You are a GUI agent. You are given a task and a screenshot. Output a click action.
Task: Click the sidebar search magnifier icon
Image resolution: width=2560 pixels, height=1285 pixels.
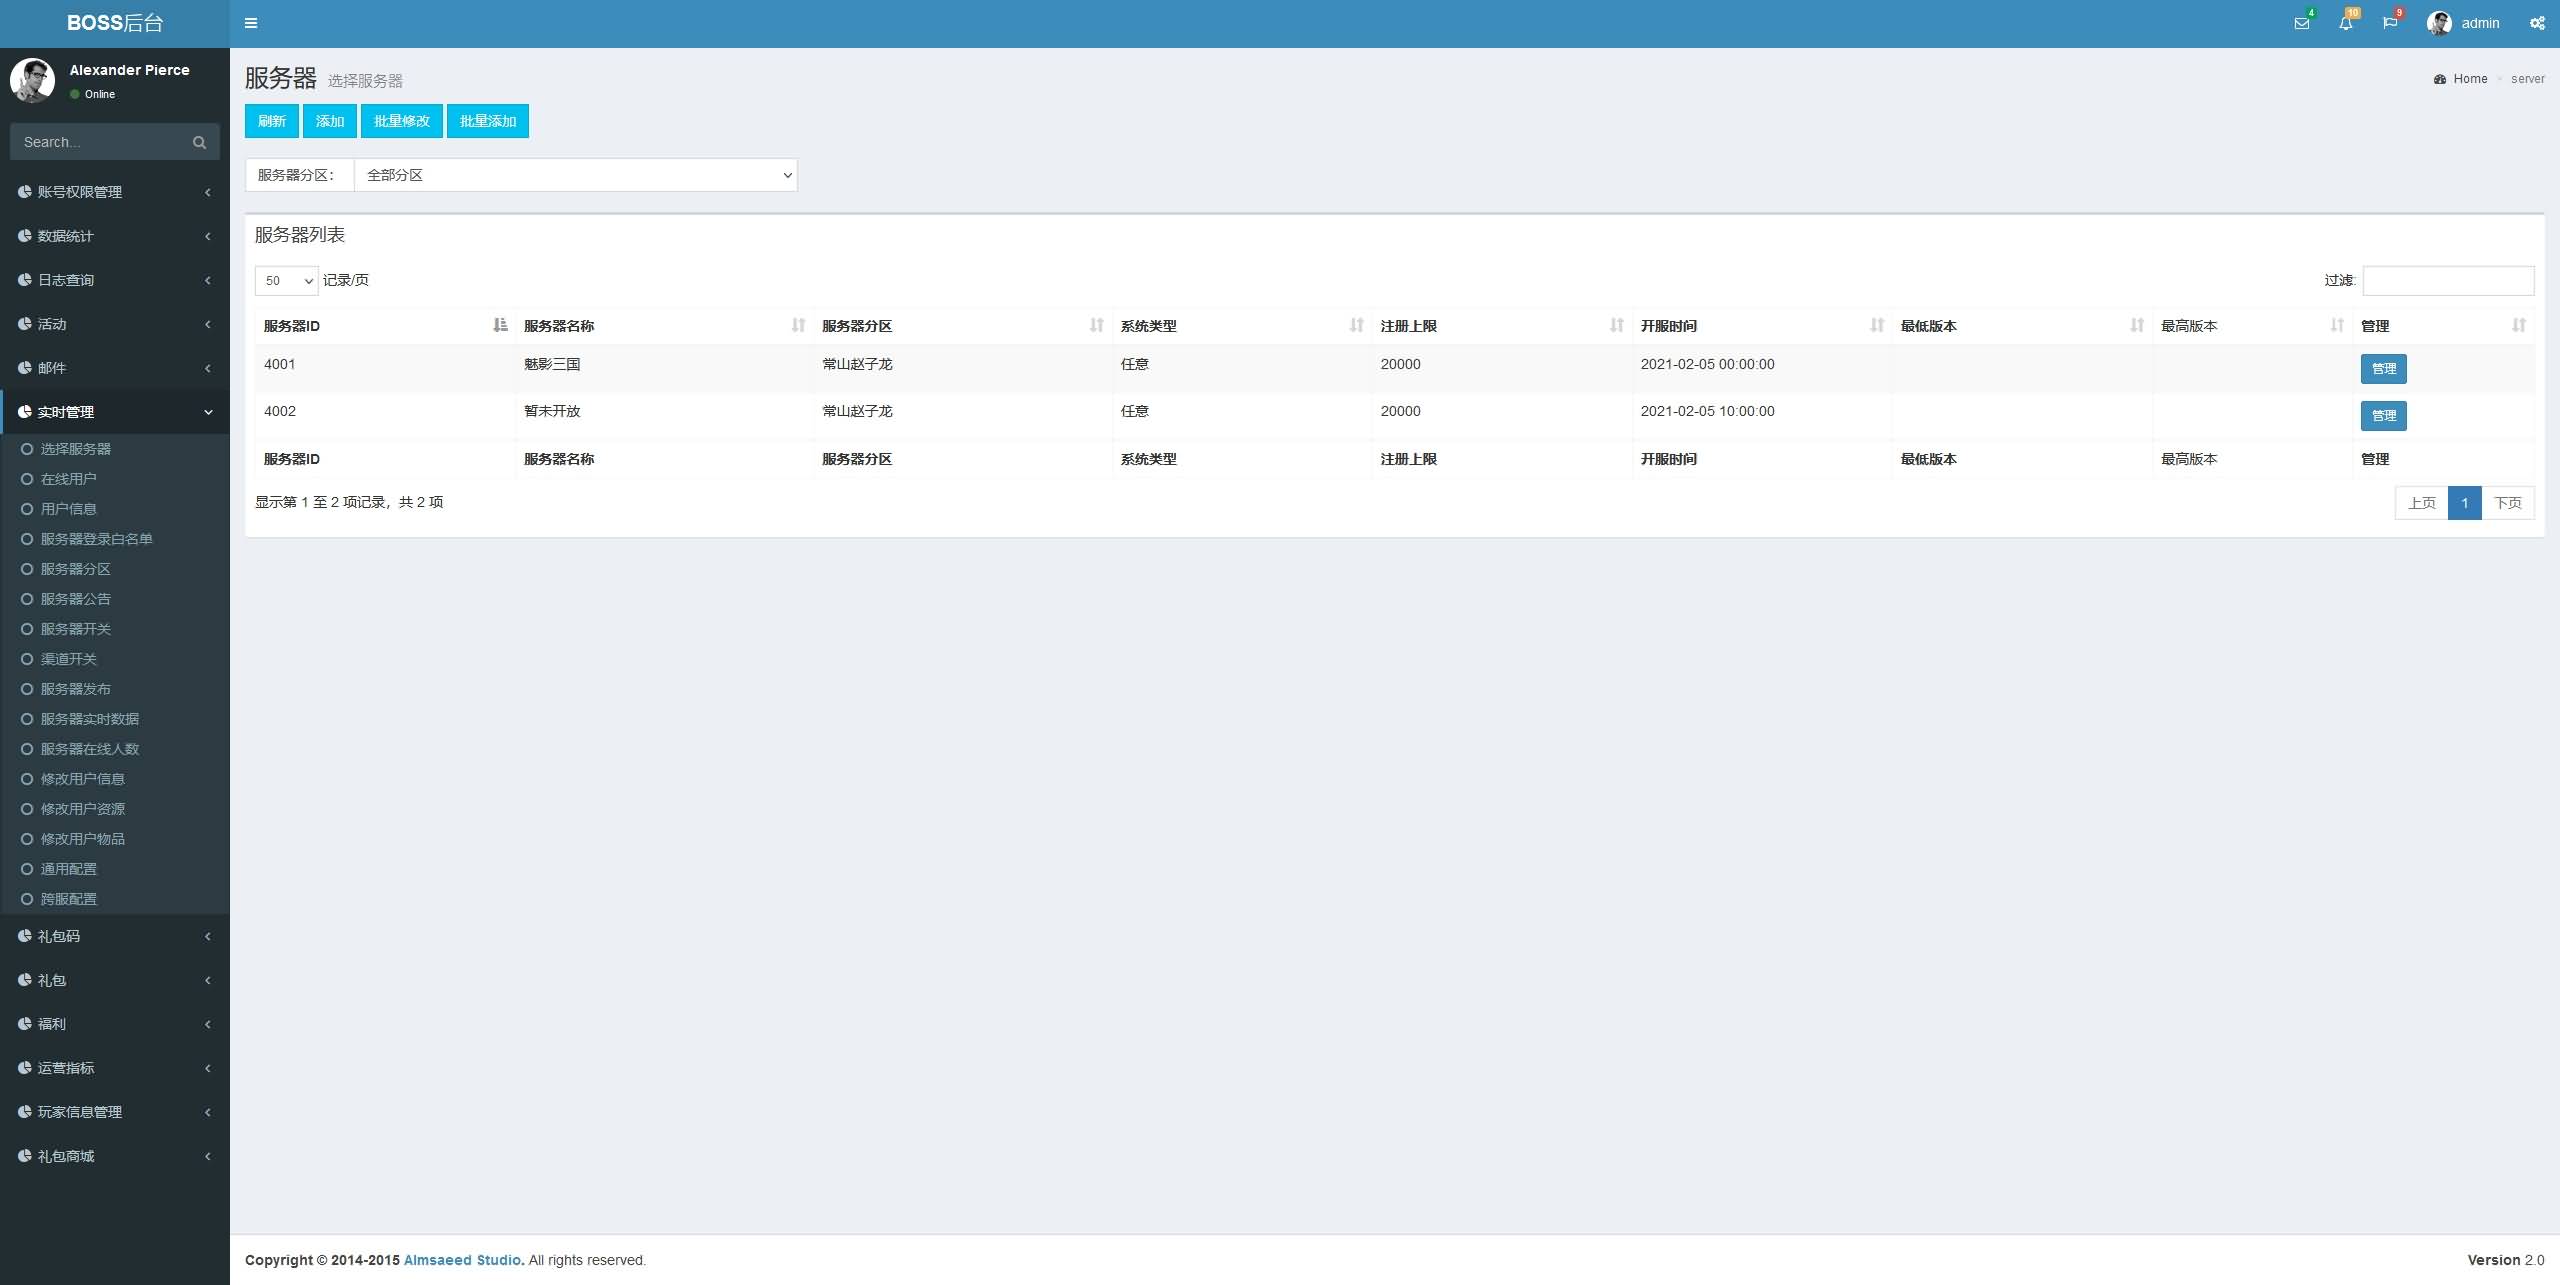click(x=199, y=142)
